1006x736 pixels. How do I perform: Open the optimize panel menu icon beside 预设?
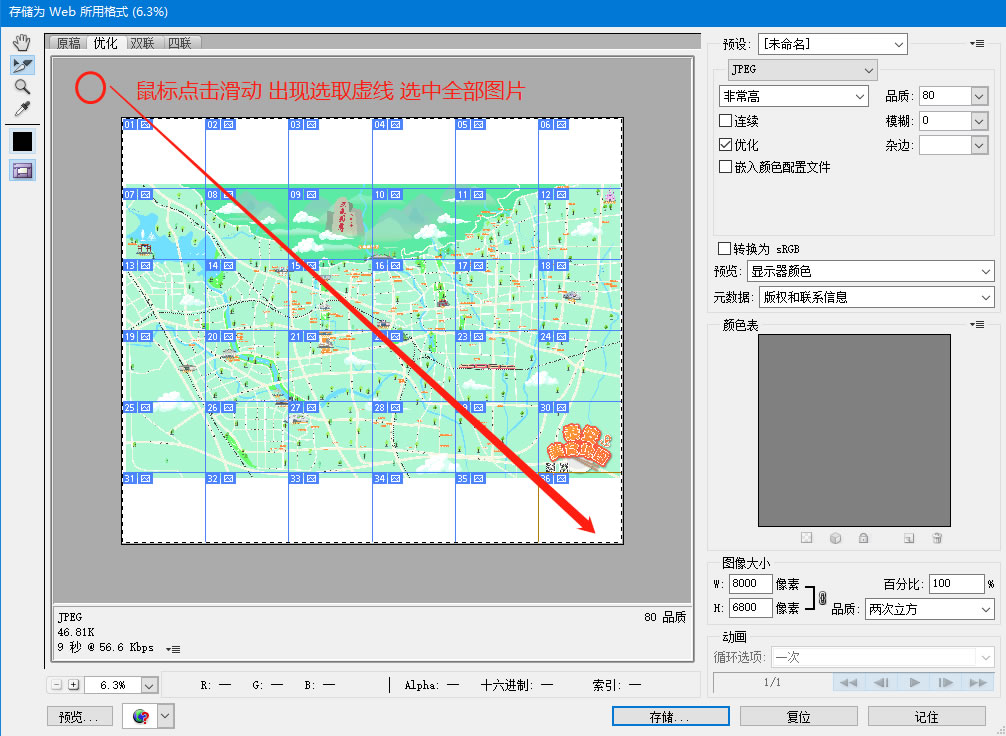976,44
